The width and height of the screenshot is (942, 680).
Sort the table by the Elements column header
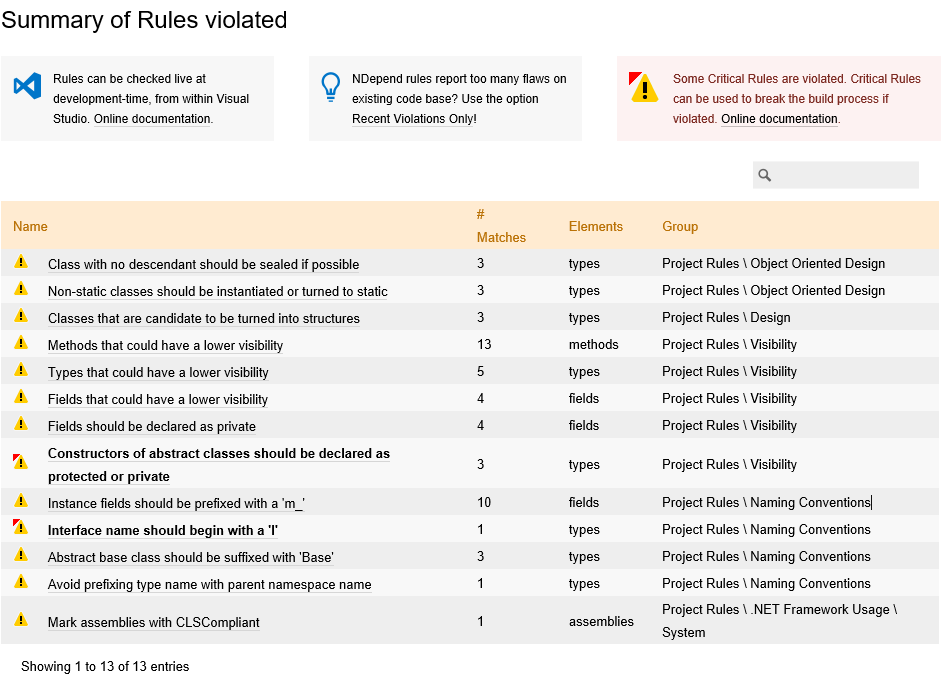pyautogui.click(x=595, y=226)
